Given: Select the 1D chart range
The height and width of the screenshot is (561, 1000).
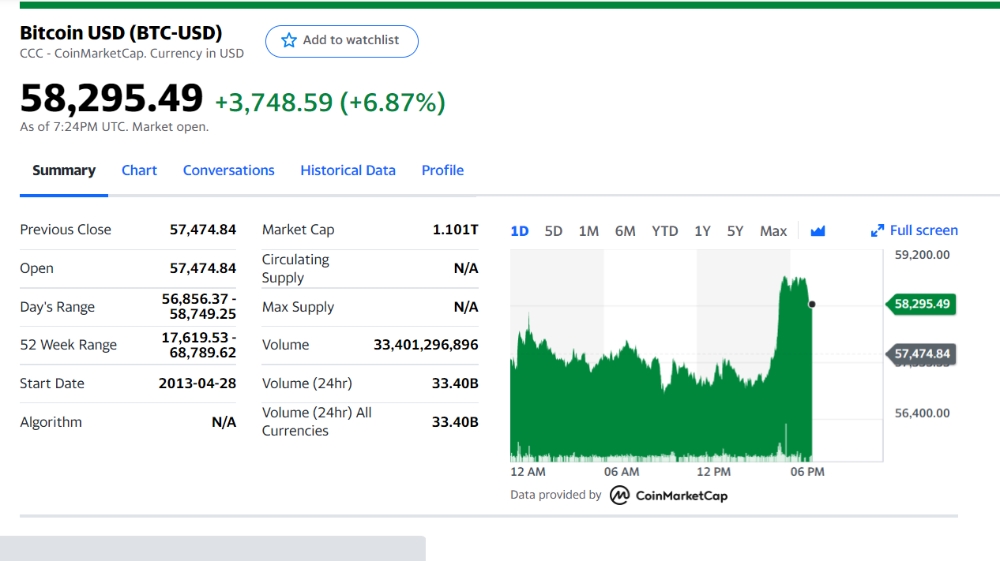Looking at the screenshot, I should click(x=520, y=231).
